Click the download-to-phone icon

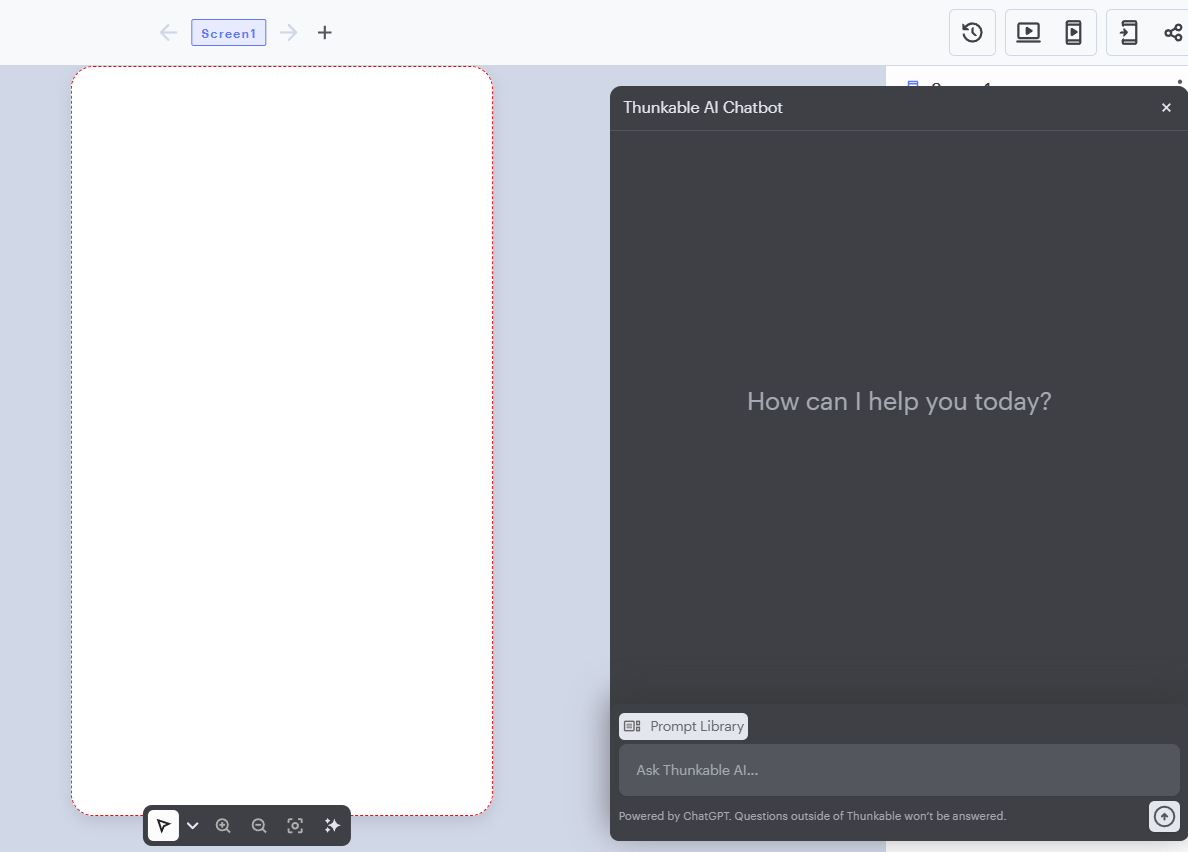[x=1129, y=33]
